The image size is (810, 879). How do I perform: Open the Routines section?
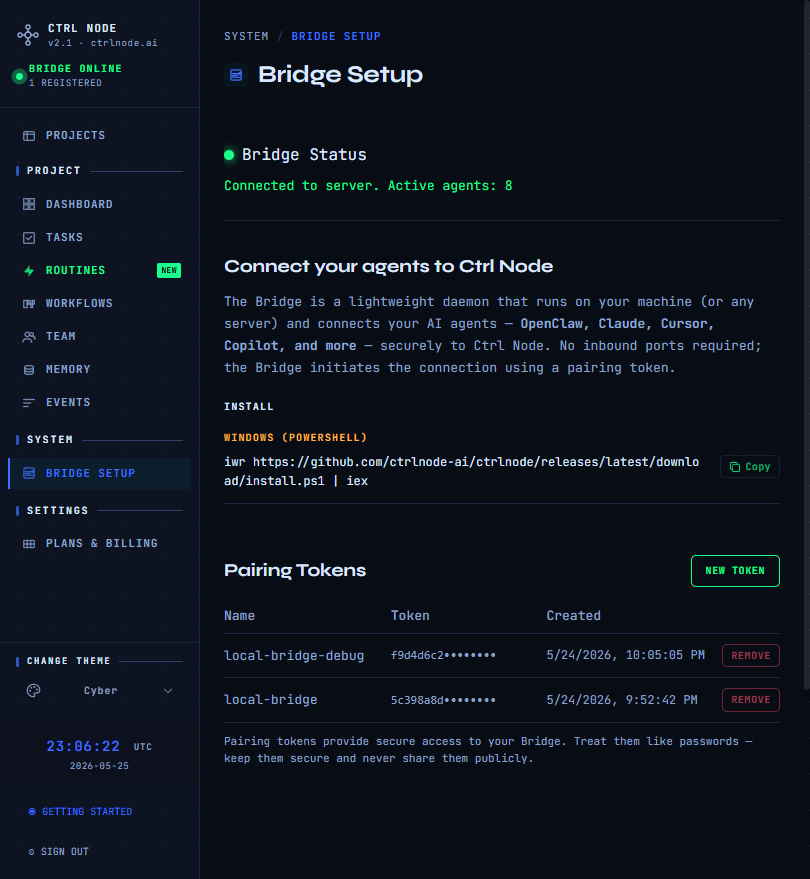(100, 271)
